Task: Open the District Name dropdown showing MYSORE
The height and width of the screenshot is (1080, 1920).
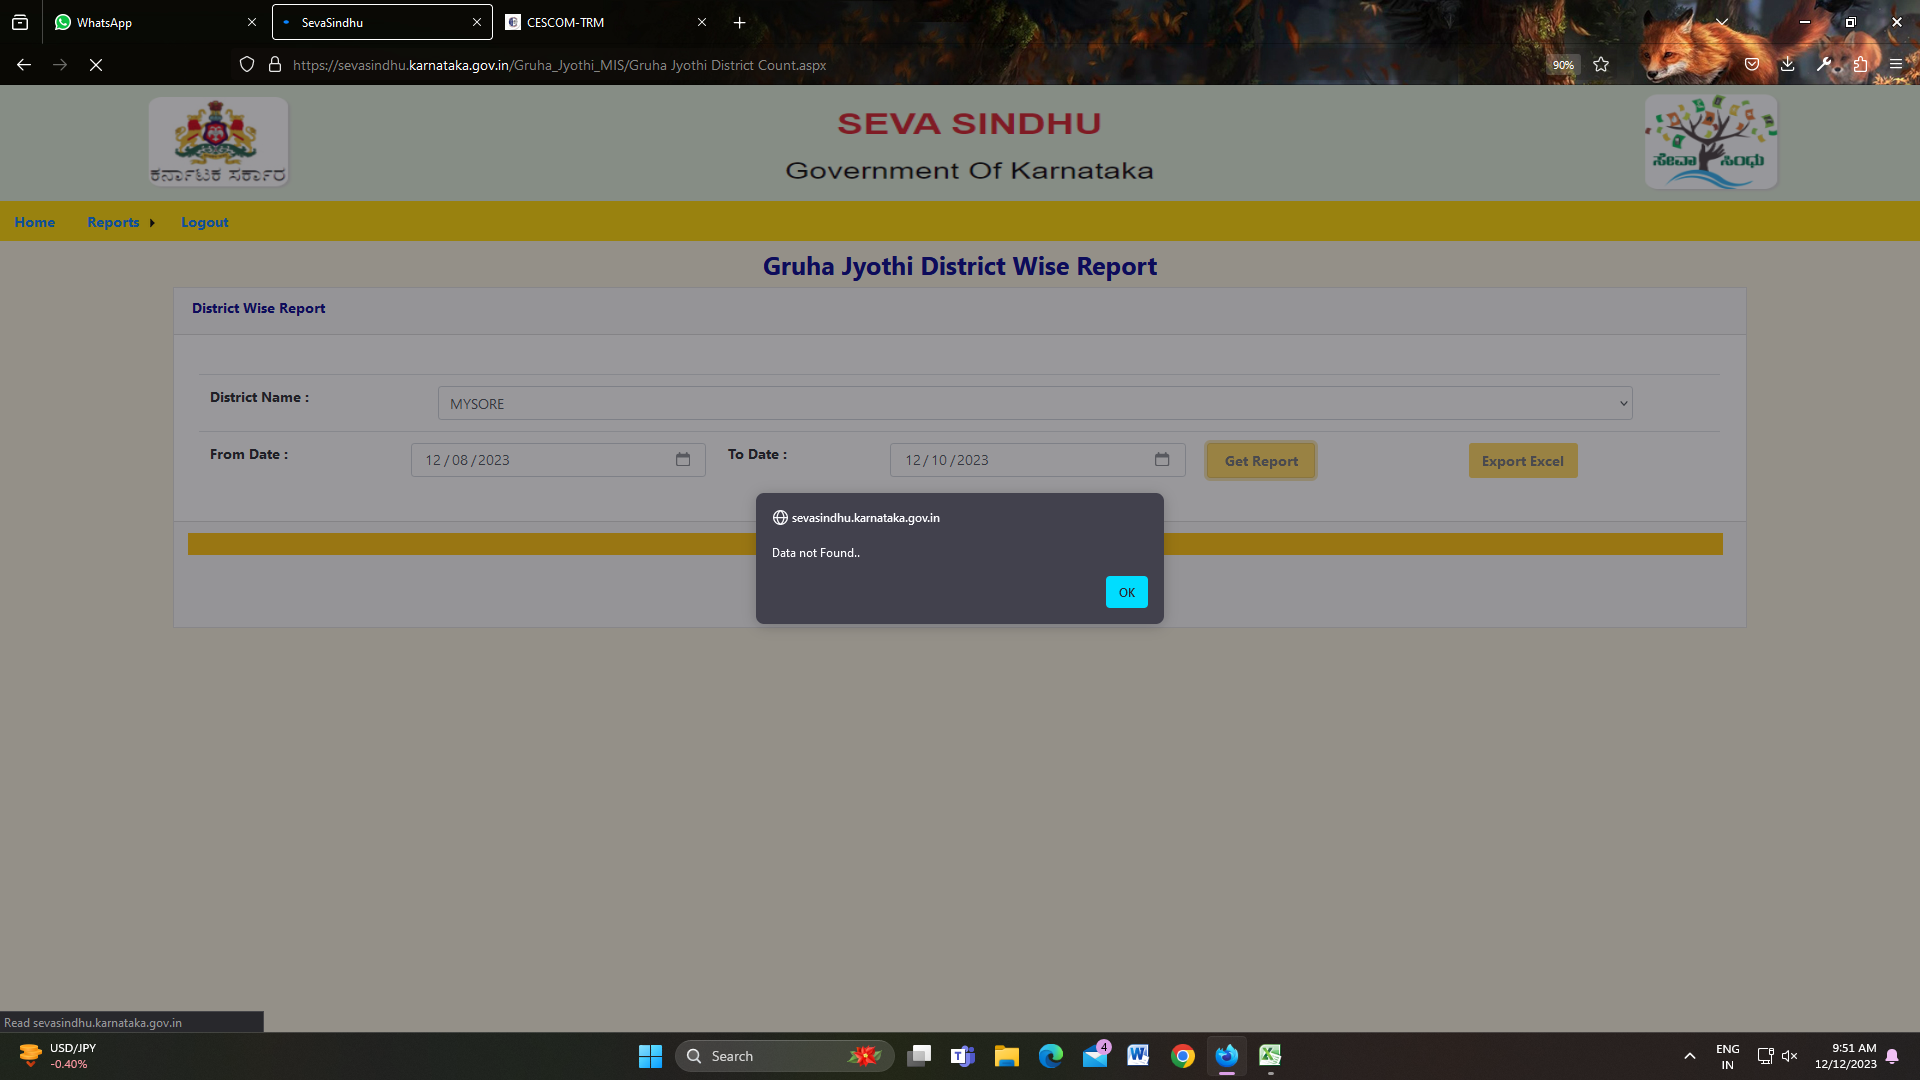Action: point(1035,403)
